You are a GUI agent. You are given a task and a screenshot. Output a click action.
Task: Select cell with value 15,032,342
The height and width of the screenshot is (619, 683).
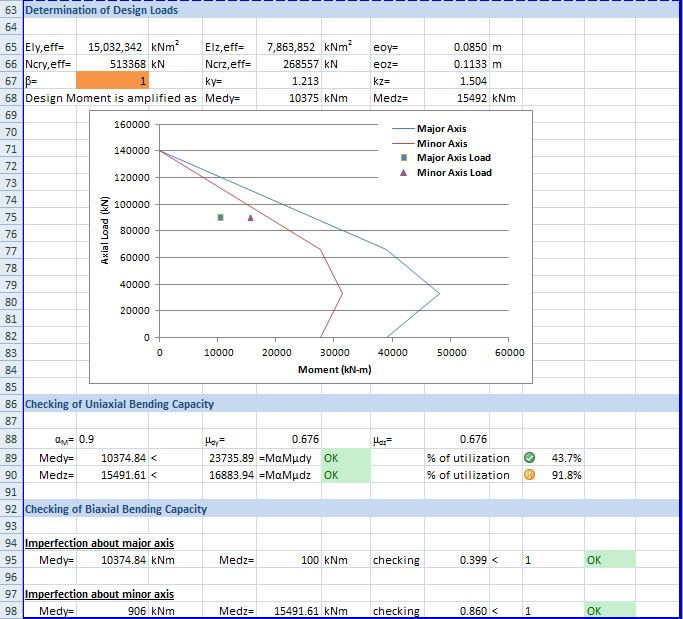(x=112, y=47)
